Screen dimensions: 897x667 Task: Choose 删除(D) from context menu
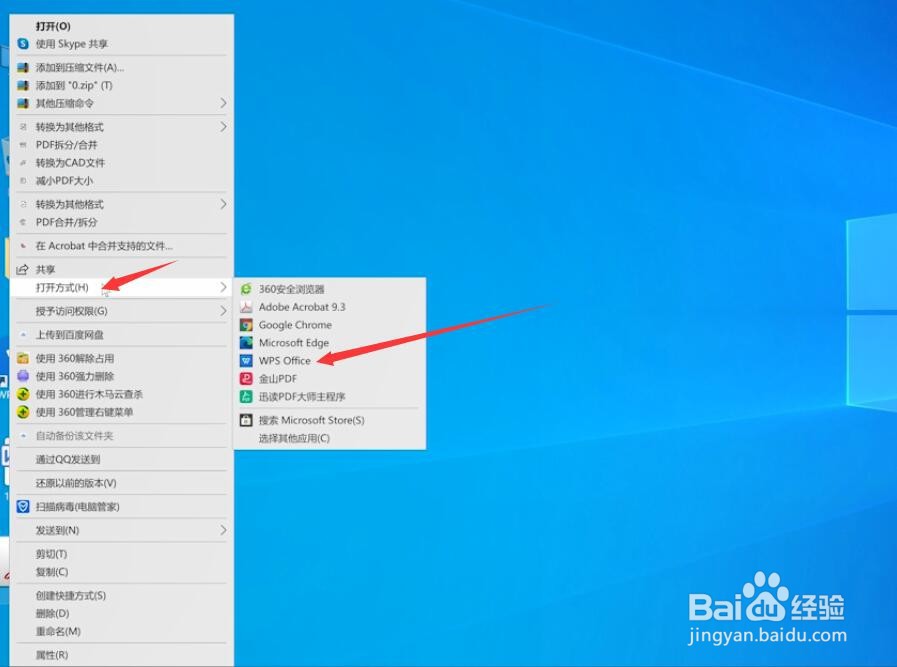click(121, 613)
